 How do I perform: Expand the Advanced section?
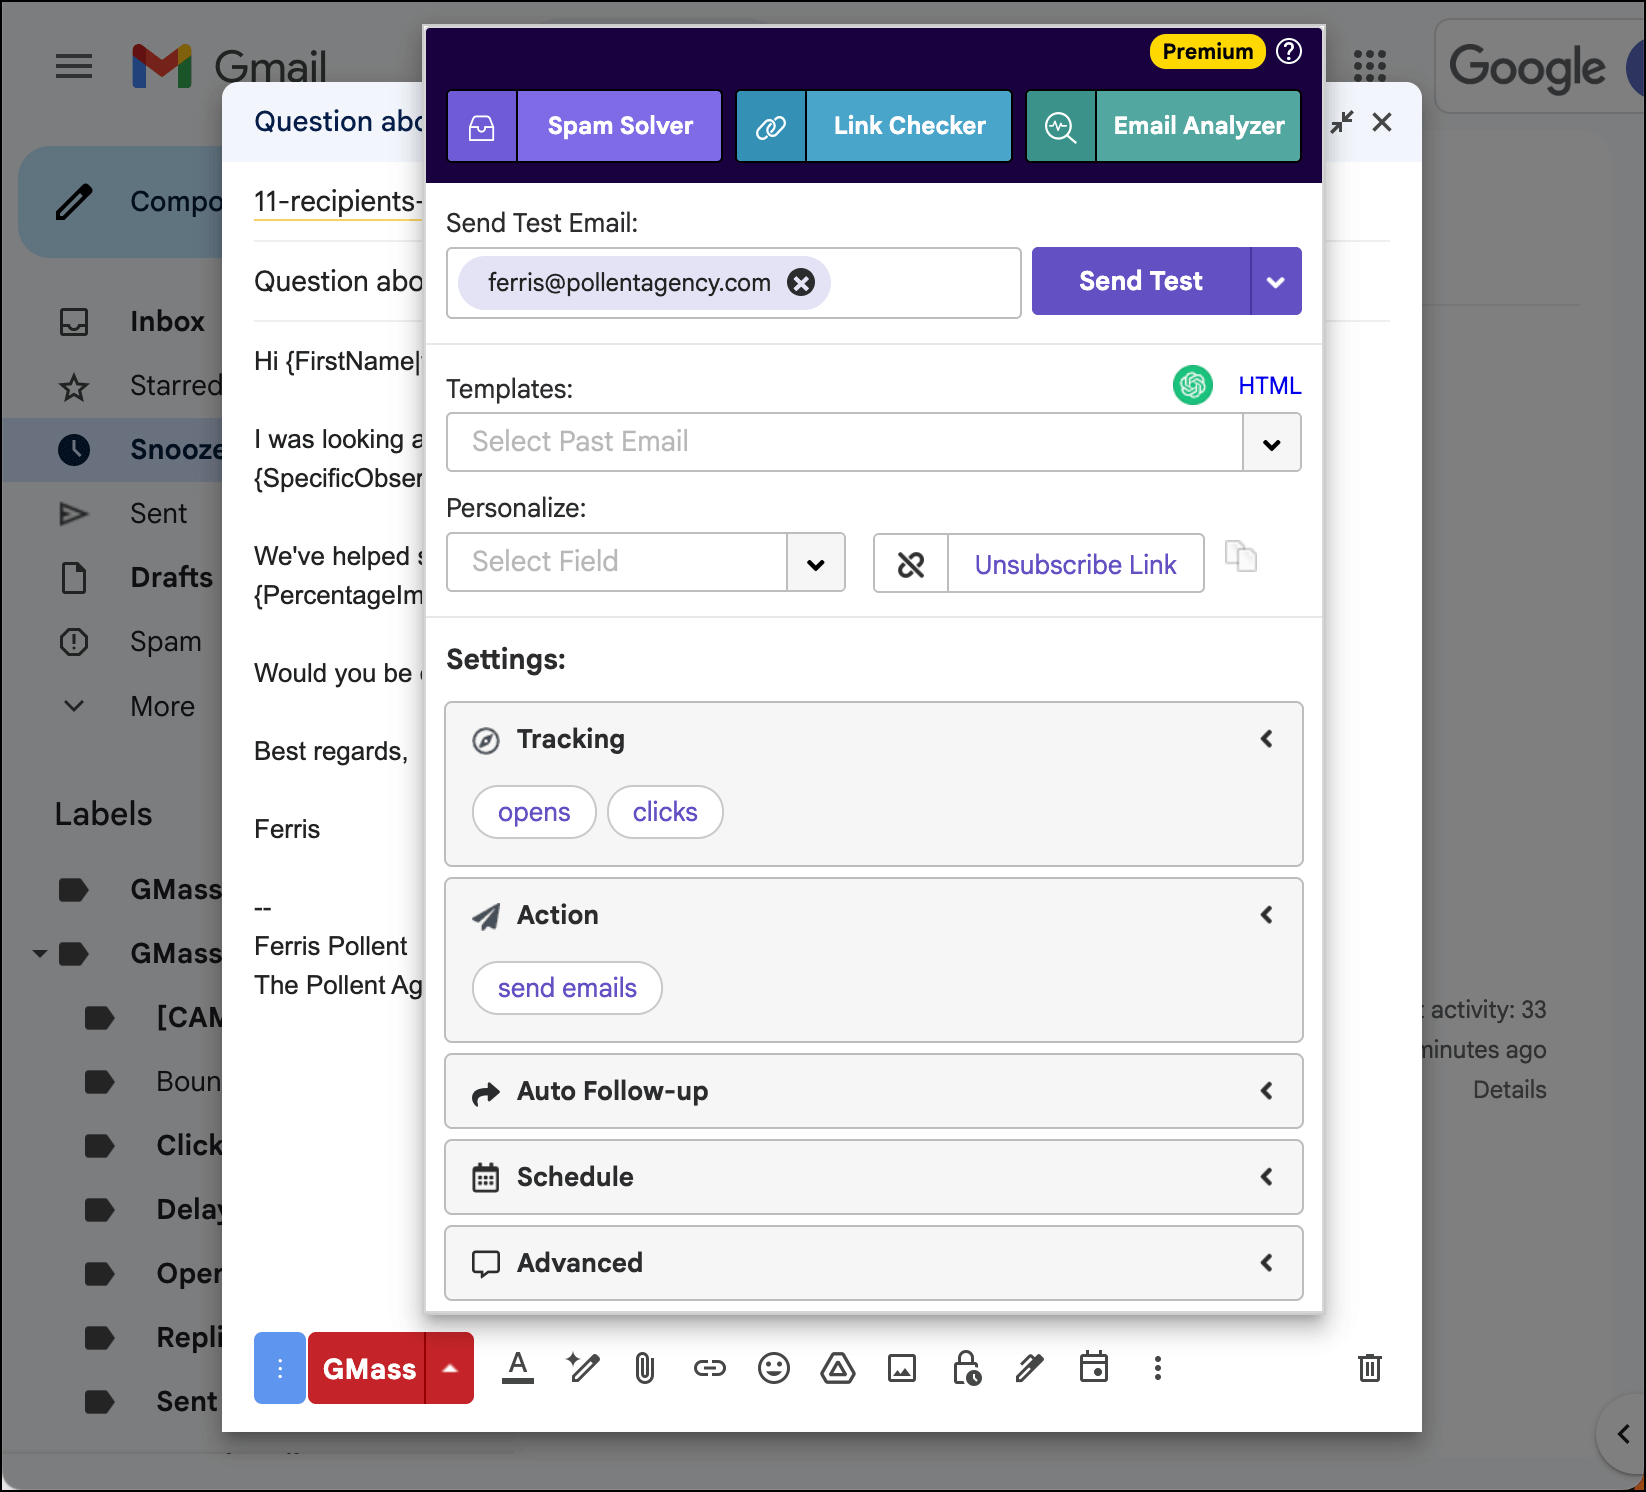pos(873,1263)
